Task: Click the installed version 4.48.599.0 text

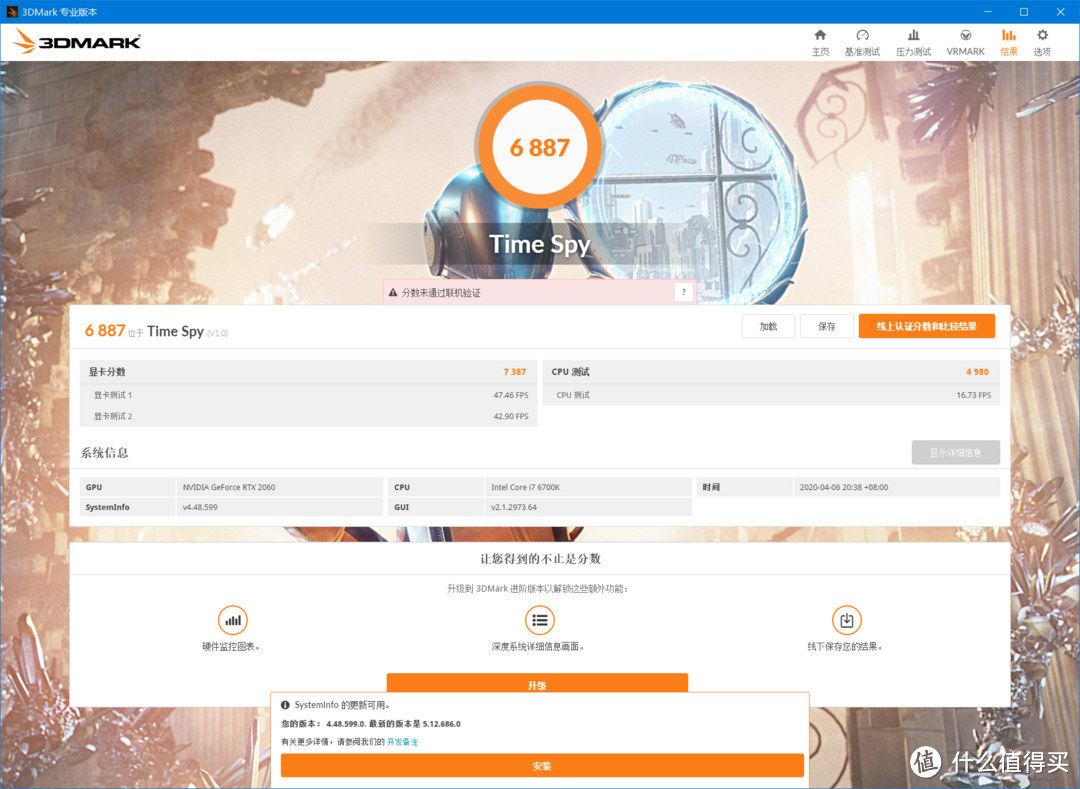Action: [346, 724]
